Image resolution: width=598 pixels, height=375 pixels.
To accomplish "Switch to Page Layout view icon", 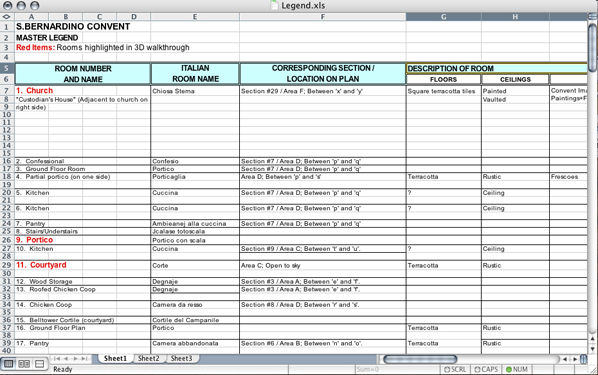I will coord(24,364).
